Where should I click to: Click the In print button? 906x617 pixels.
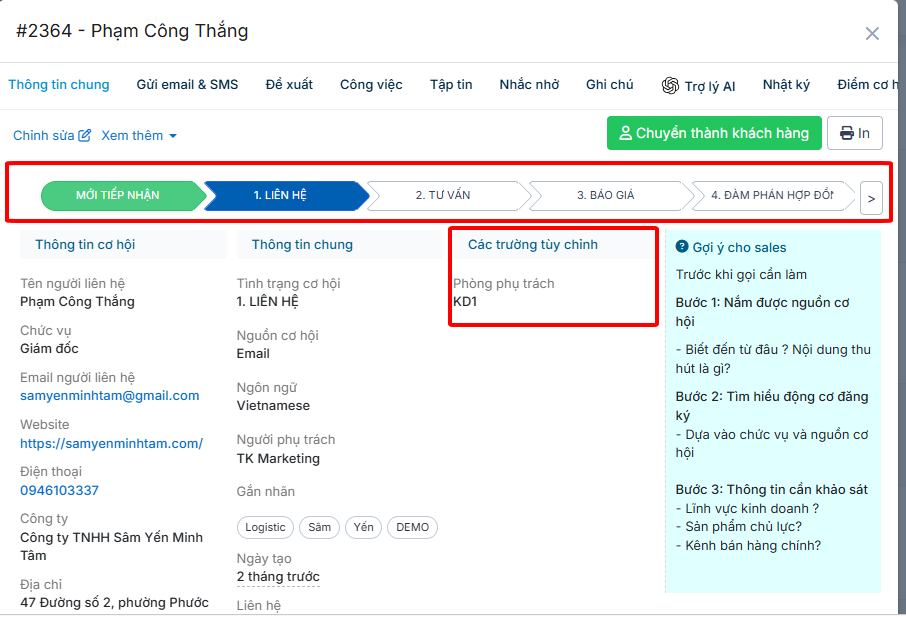(855, 133)
